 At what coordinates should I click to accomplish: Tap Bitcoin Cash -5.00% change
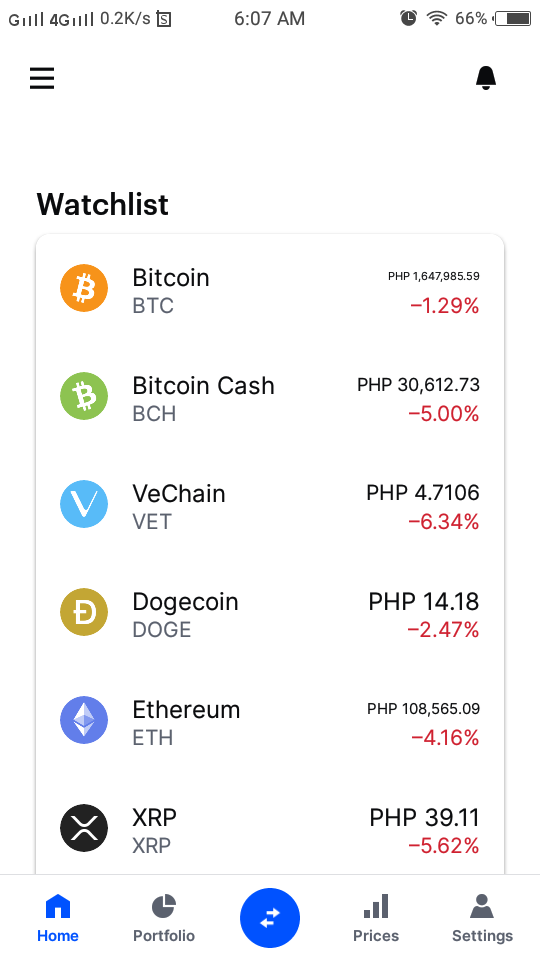443,414
